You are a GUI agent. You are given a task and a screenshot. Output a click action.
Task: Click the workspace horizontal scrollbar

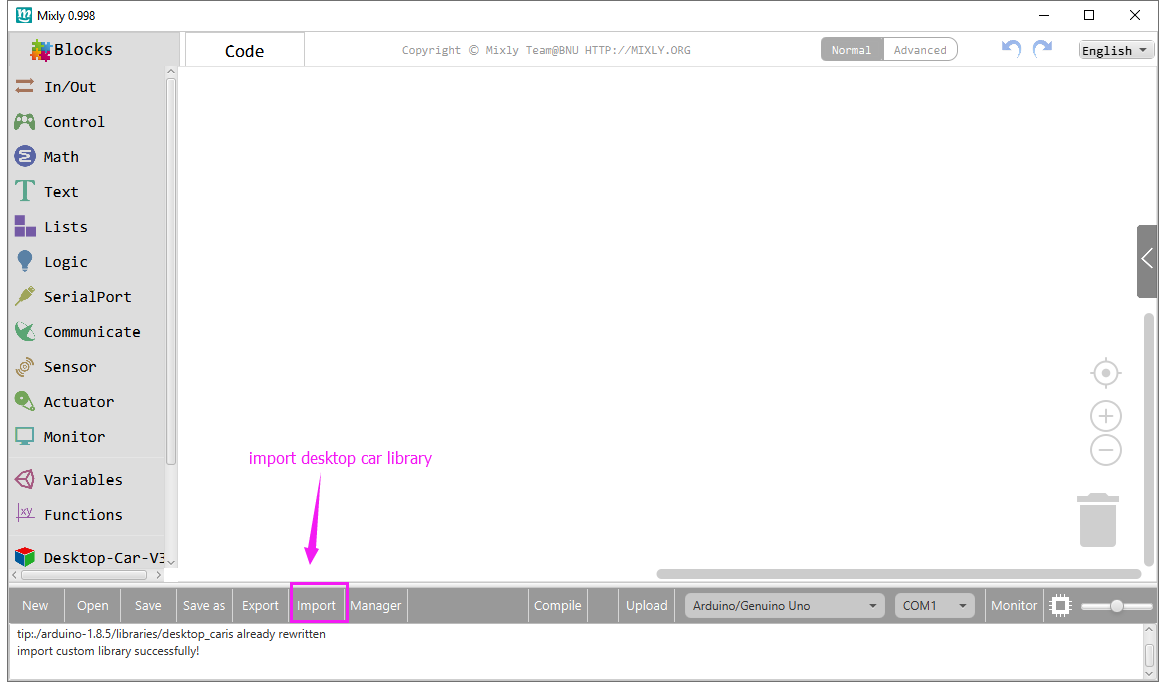click(x=898, y=574)
